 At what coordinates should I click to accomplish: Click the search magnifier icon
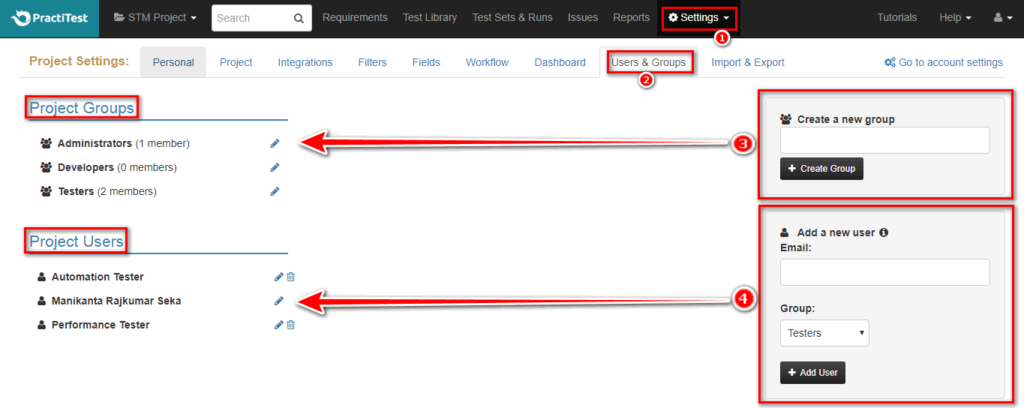tap(298, 18)
